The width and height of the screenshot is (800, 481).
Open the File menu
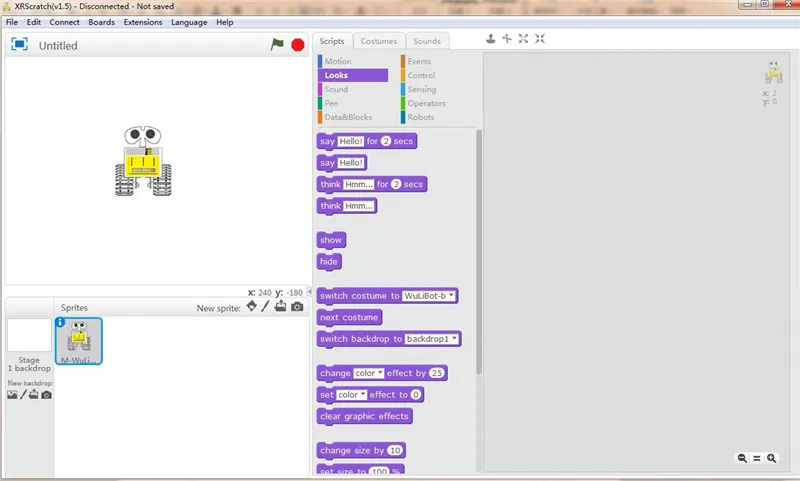12,22
